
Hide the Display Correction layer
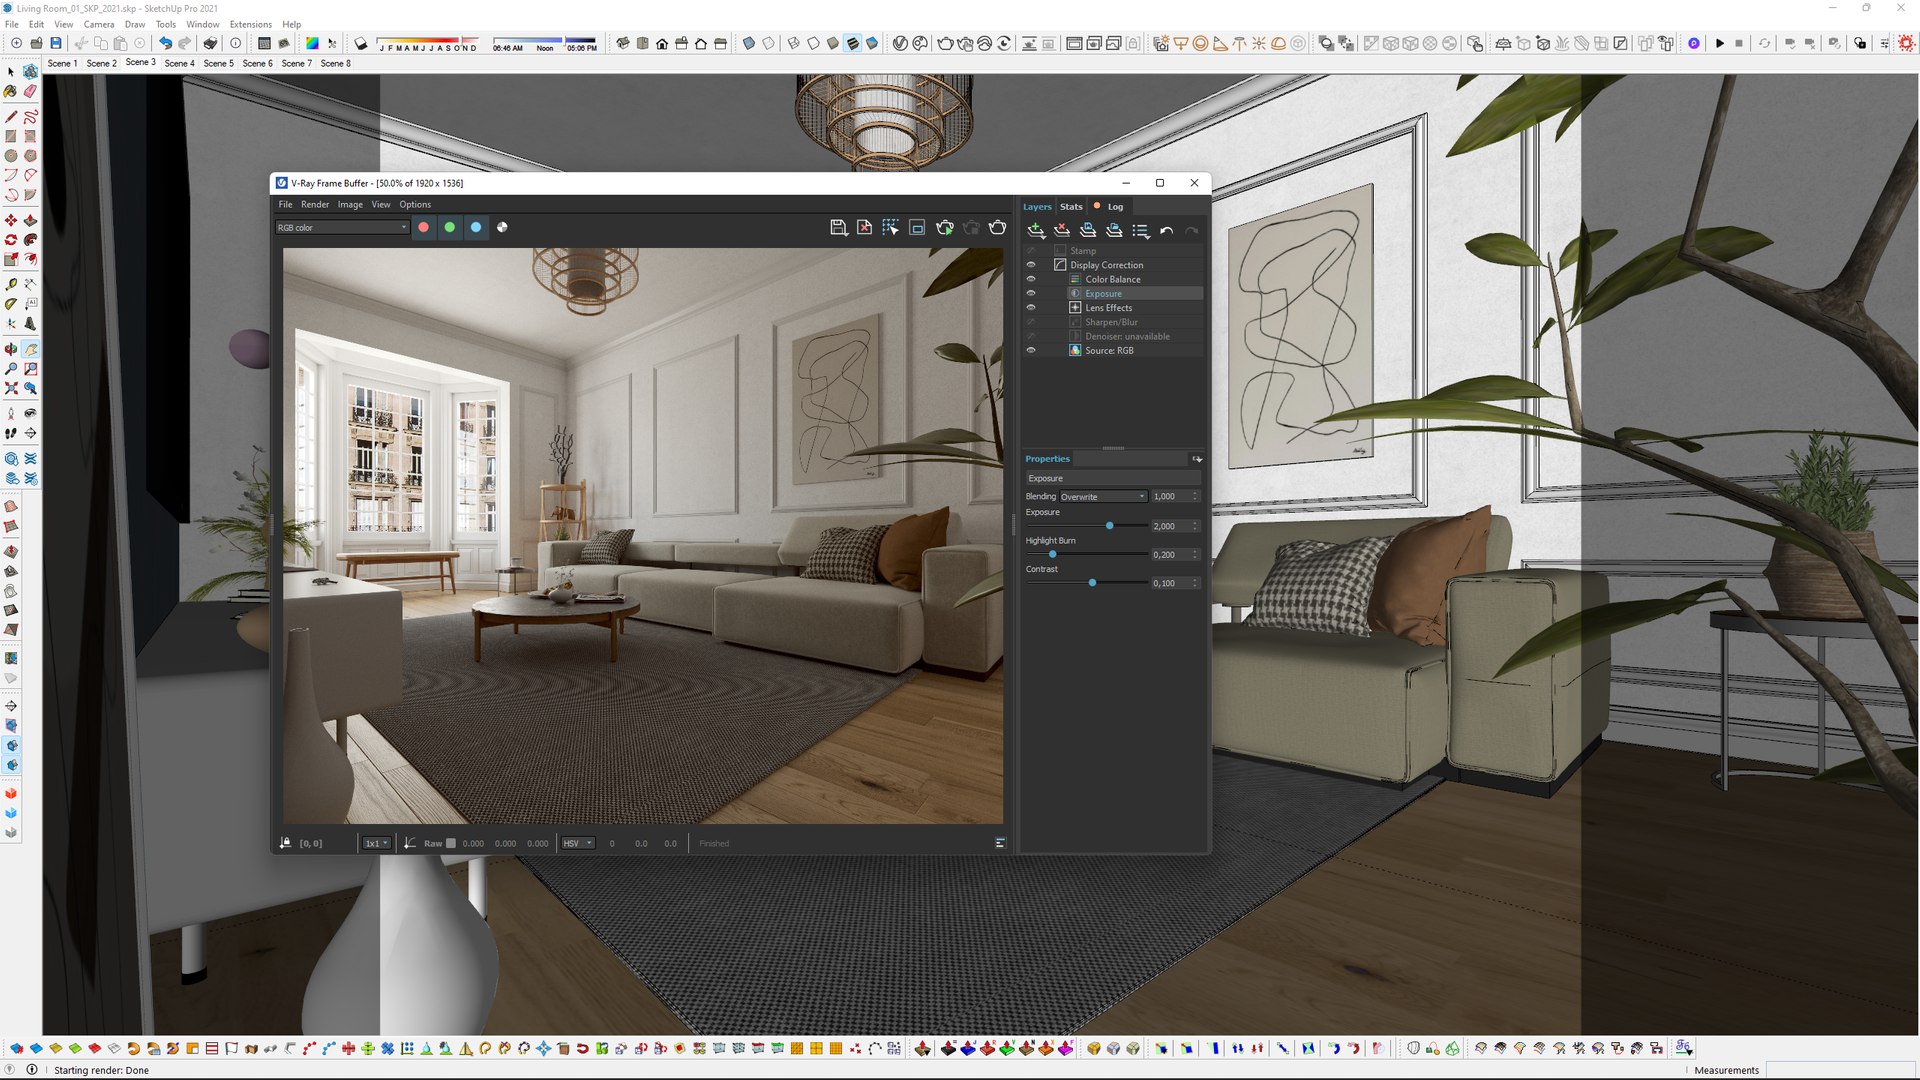coord(1031,265)
